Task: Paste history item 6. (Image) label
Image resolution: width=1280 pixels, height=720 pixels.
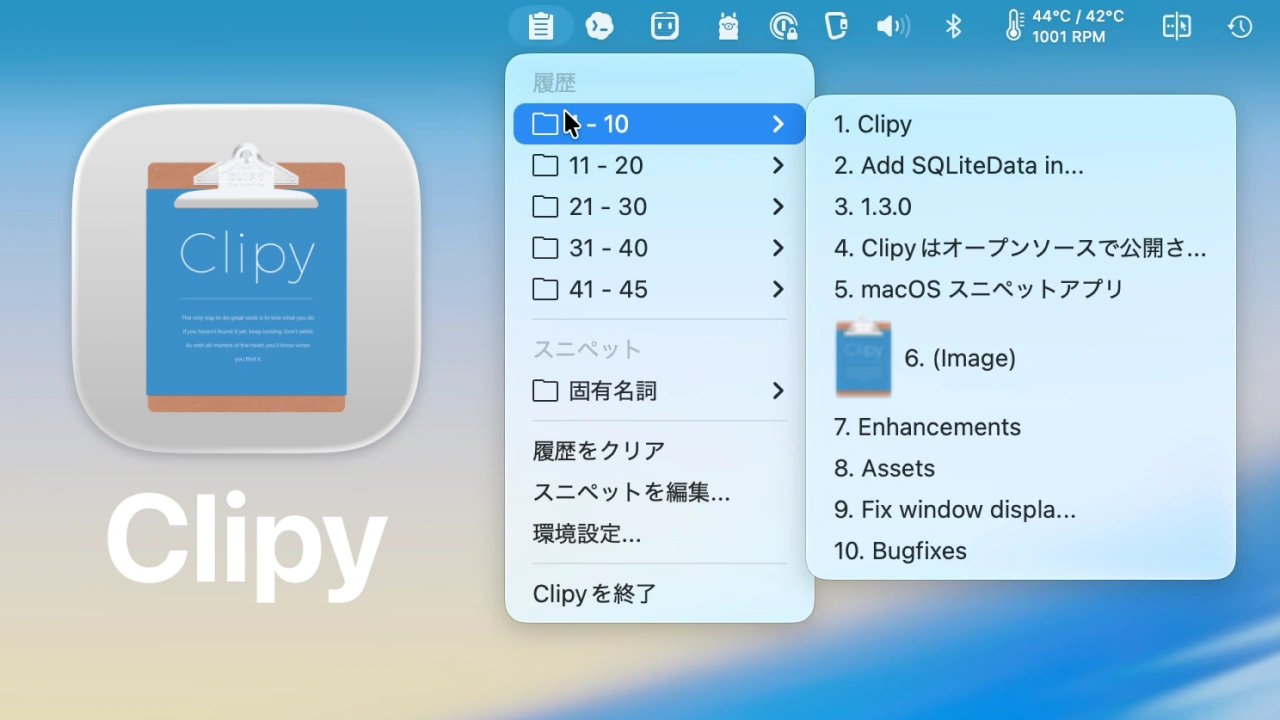Action: tap(960, 358)
